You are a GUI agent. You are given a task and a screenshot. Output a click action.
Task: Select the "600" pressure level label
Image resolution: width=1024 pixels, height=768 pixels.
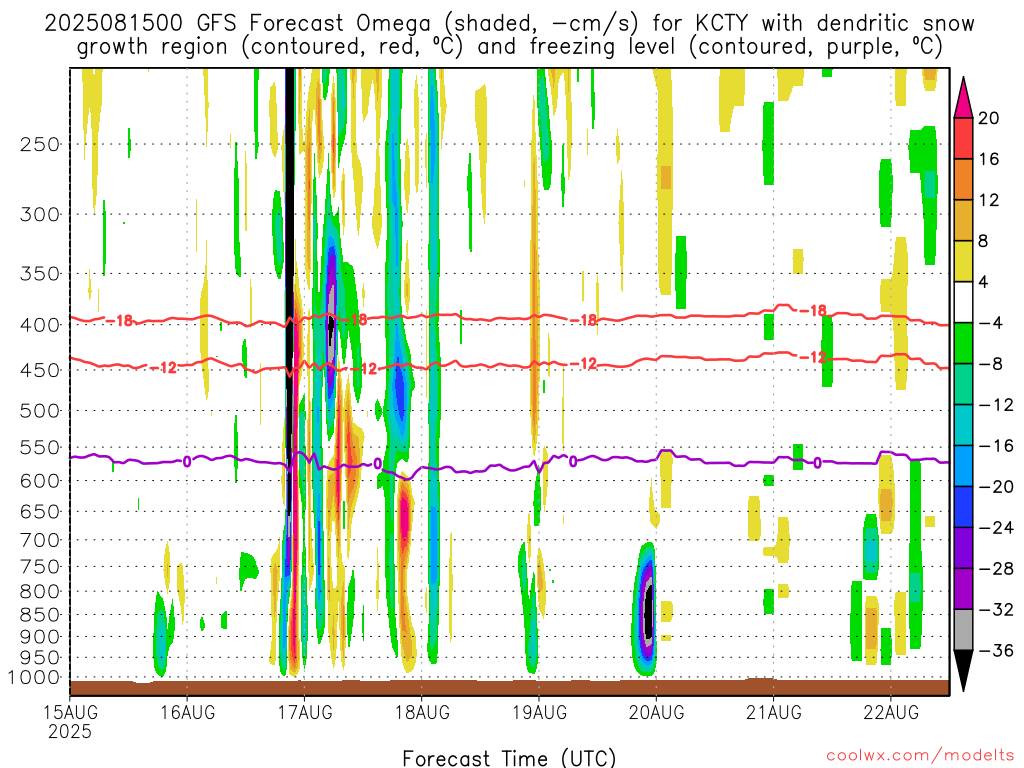(40, 481)
